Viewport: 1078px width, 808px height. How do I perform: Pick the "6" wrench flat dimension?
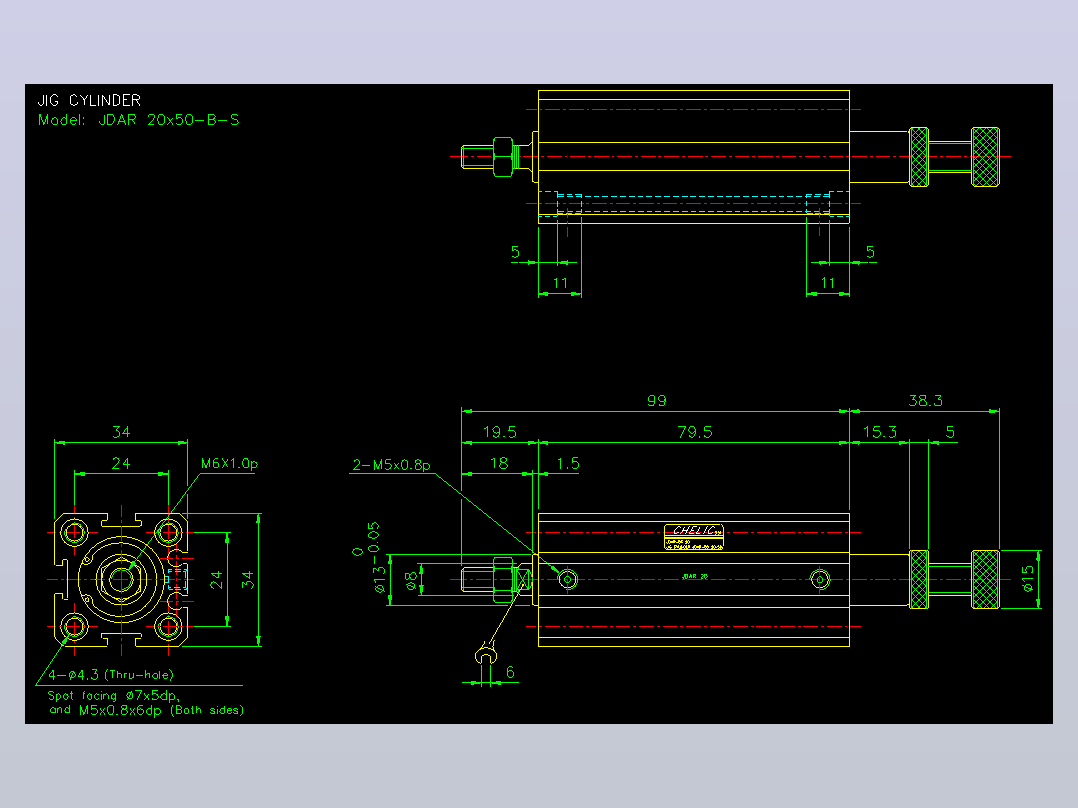point(510,672)
